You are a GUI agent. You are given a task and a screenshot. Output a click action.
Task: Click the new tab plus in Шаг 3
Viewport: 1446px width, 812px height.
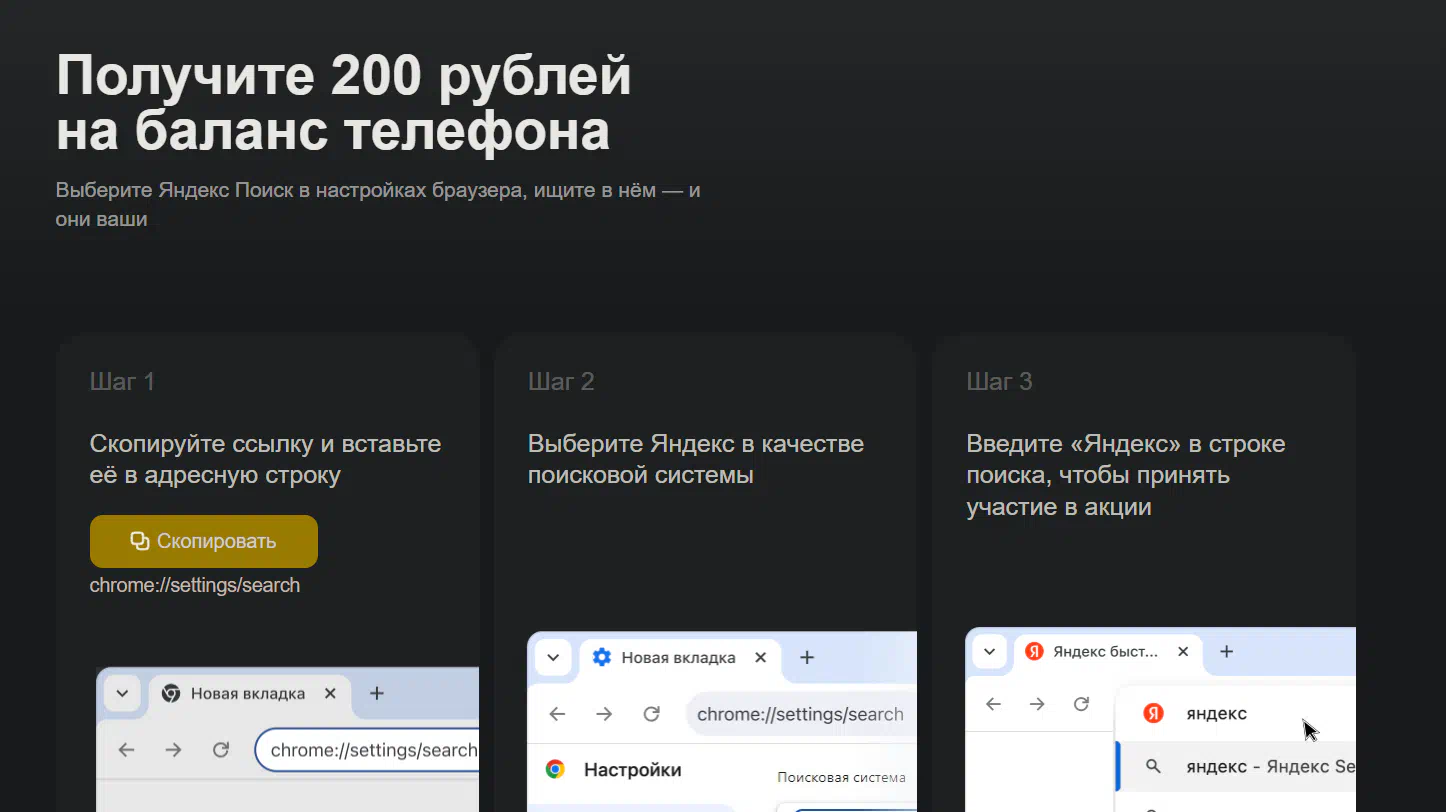pyautogui.click(x=1227, y=652)
